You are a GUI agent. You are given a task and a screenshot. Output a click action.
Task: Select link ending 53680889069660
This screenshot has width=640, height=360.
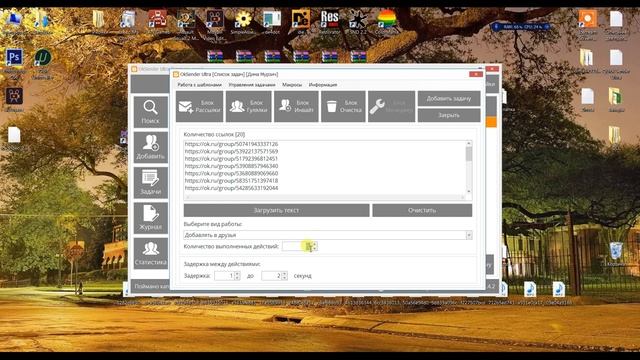[x=231, y=173]
